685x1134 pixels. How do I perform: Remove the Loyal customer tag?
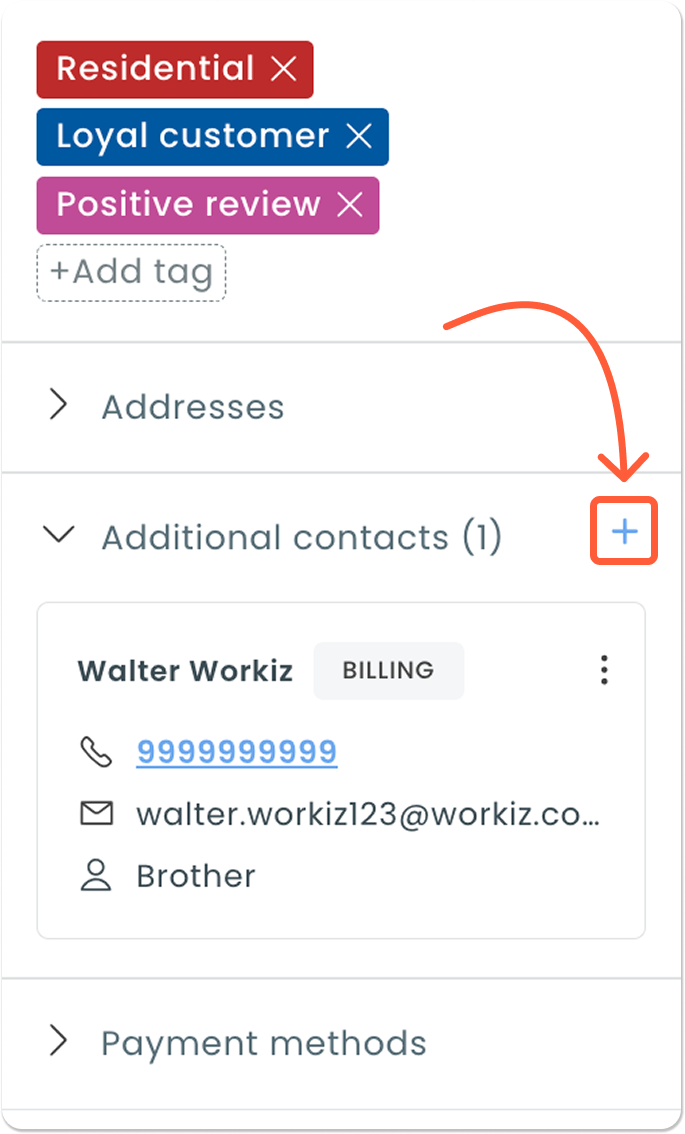click(x=359, y=137)
